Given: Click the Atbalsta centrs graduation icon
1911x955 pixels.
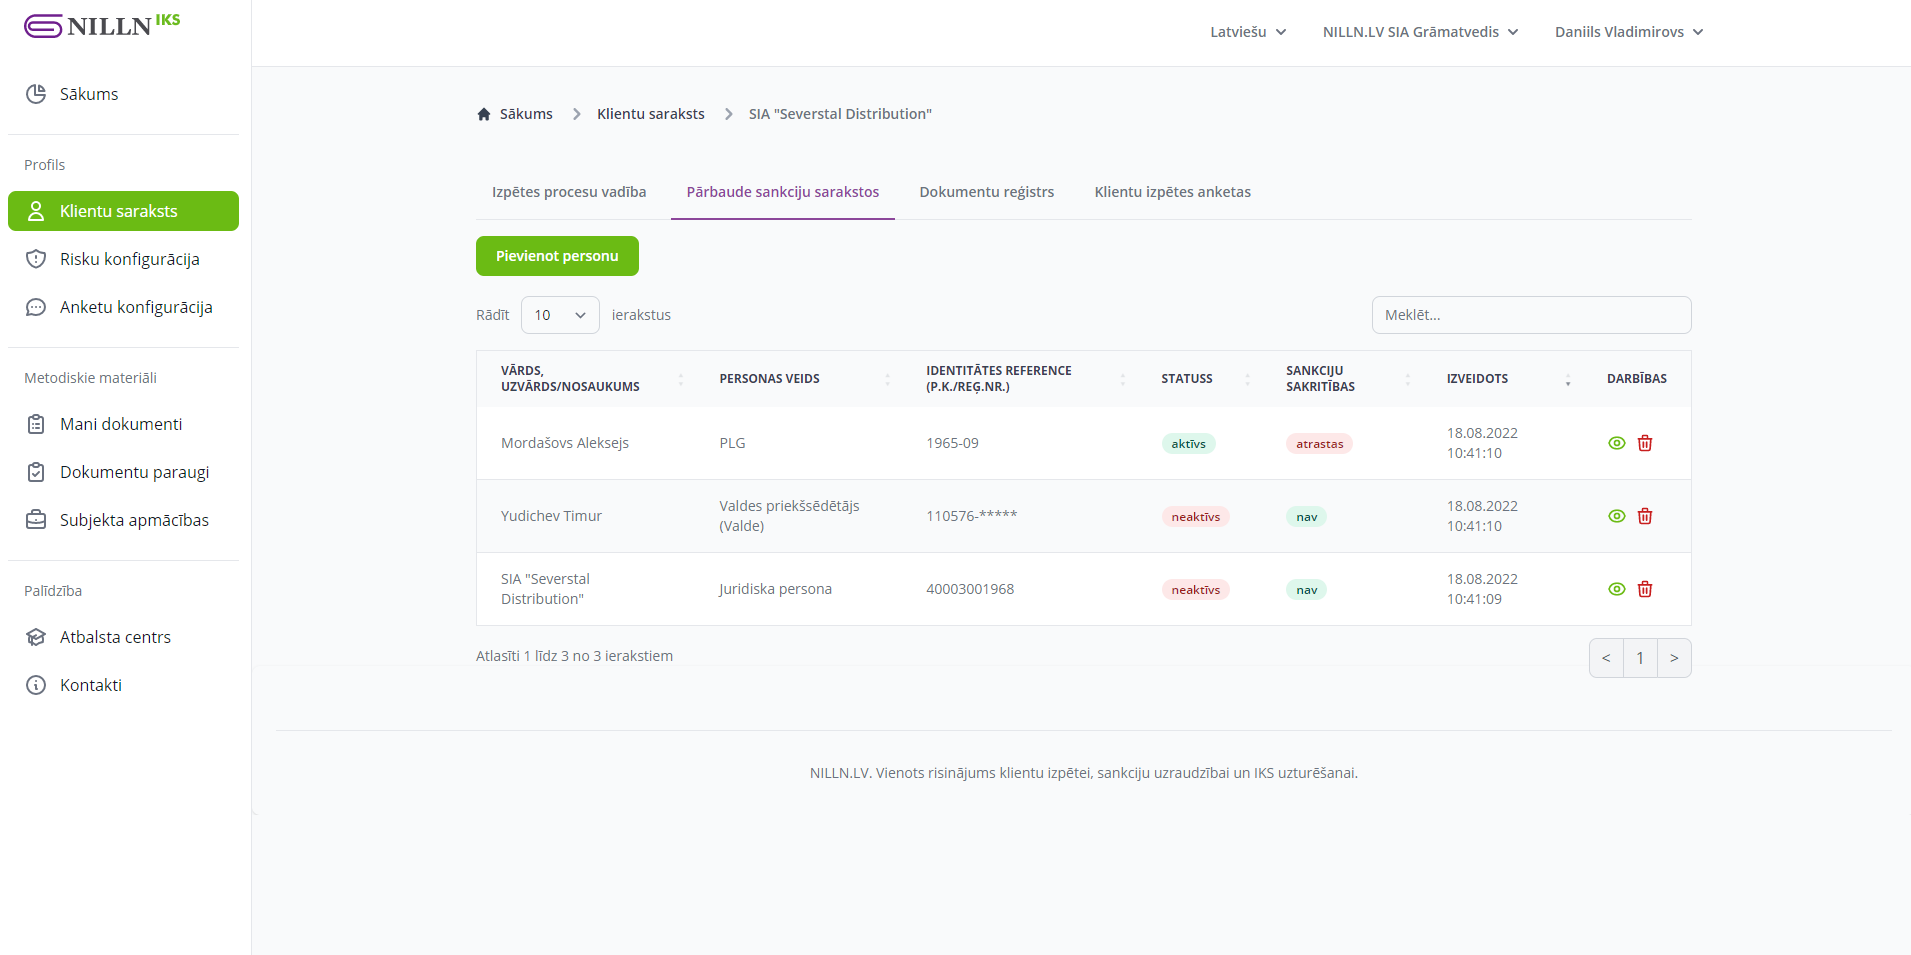Looking at the screenshot, I should (x=36, y=637).
